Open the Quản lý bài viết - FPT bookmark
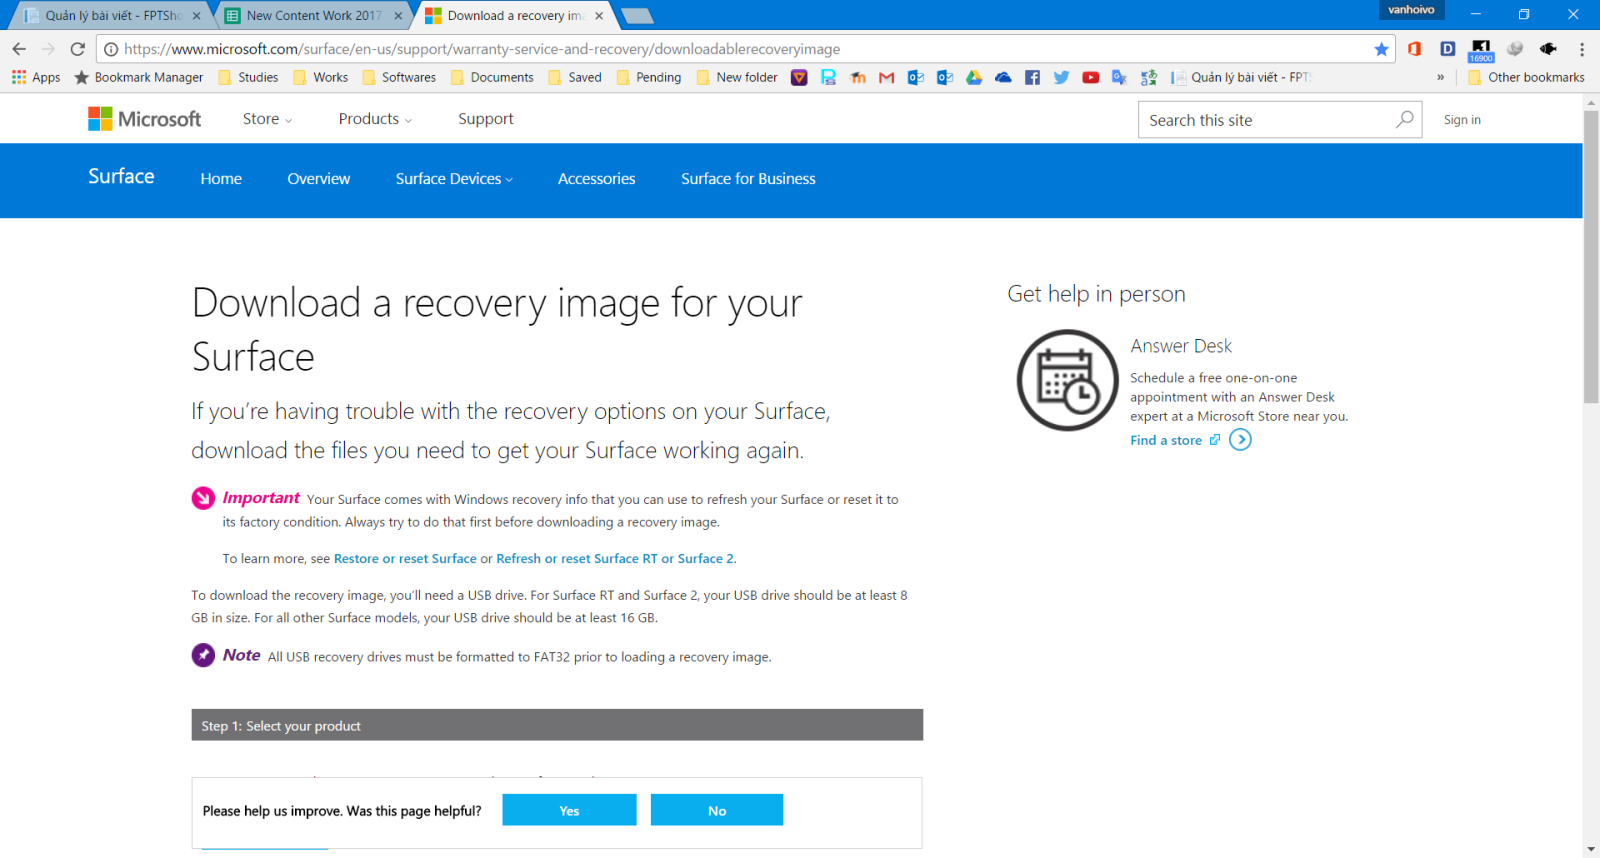1600x858 pixels. pyautogui.click(x=1241, y=77)
